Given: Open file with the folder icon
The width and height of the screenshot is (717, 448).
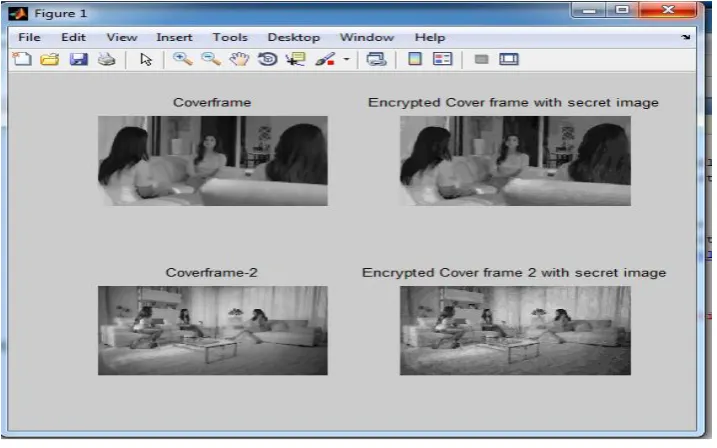Looking at the screenshot, I should click(49, 59).
